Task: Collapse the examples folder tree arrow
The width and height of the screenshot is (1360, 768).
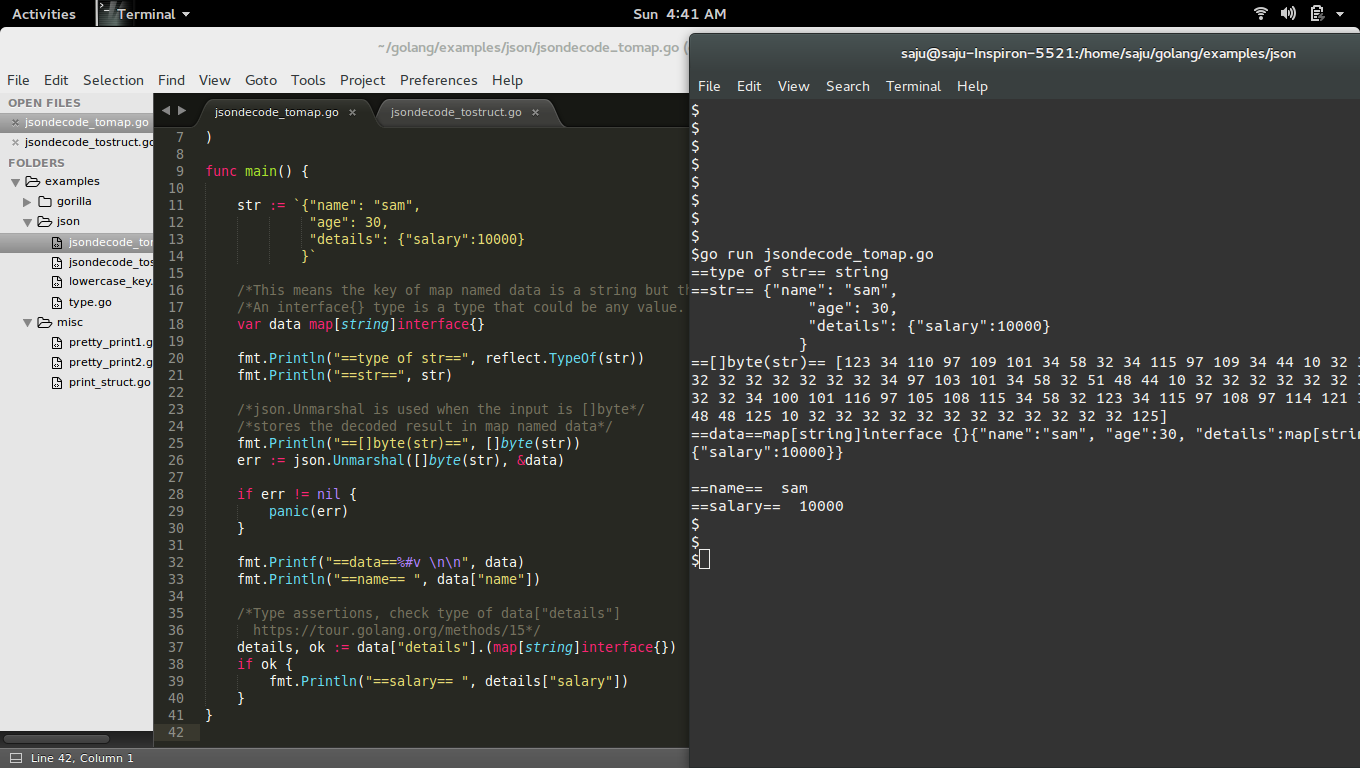Action: click(x=15, y=182)
